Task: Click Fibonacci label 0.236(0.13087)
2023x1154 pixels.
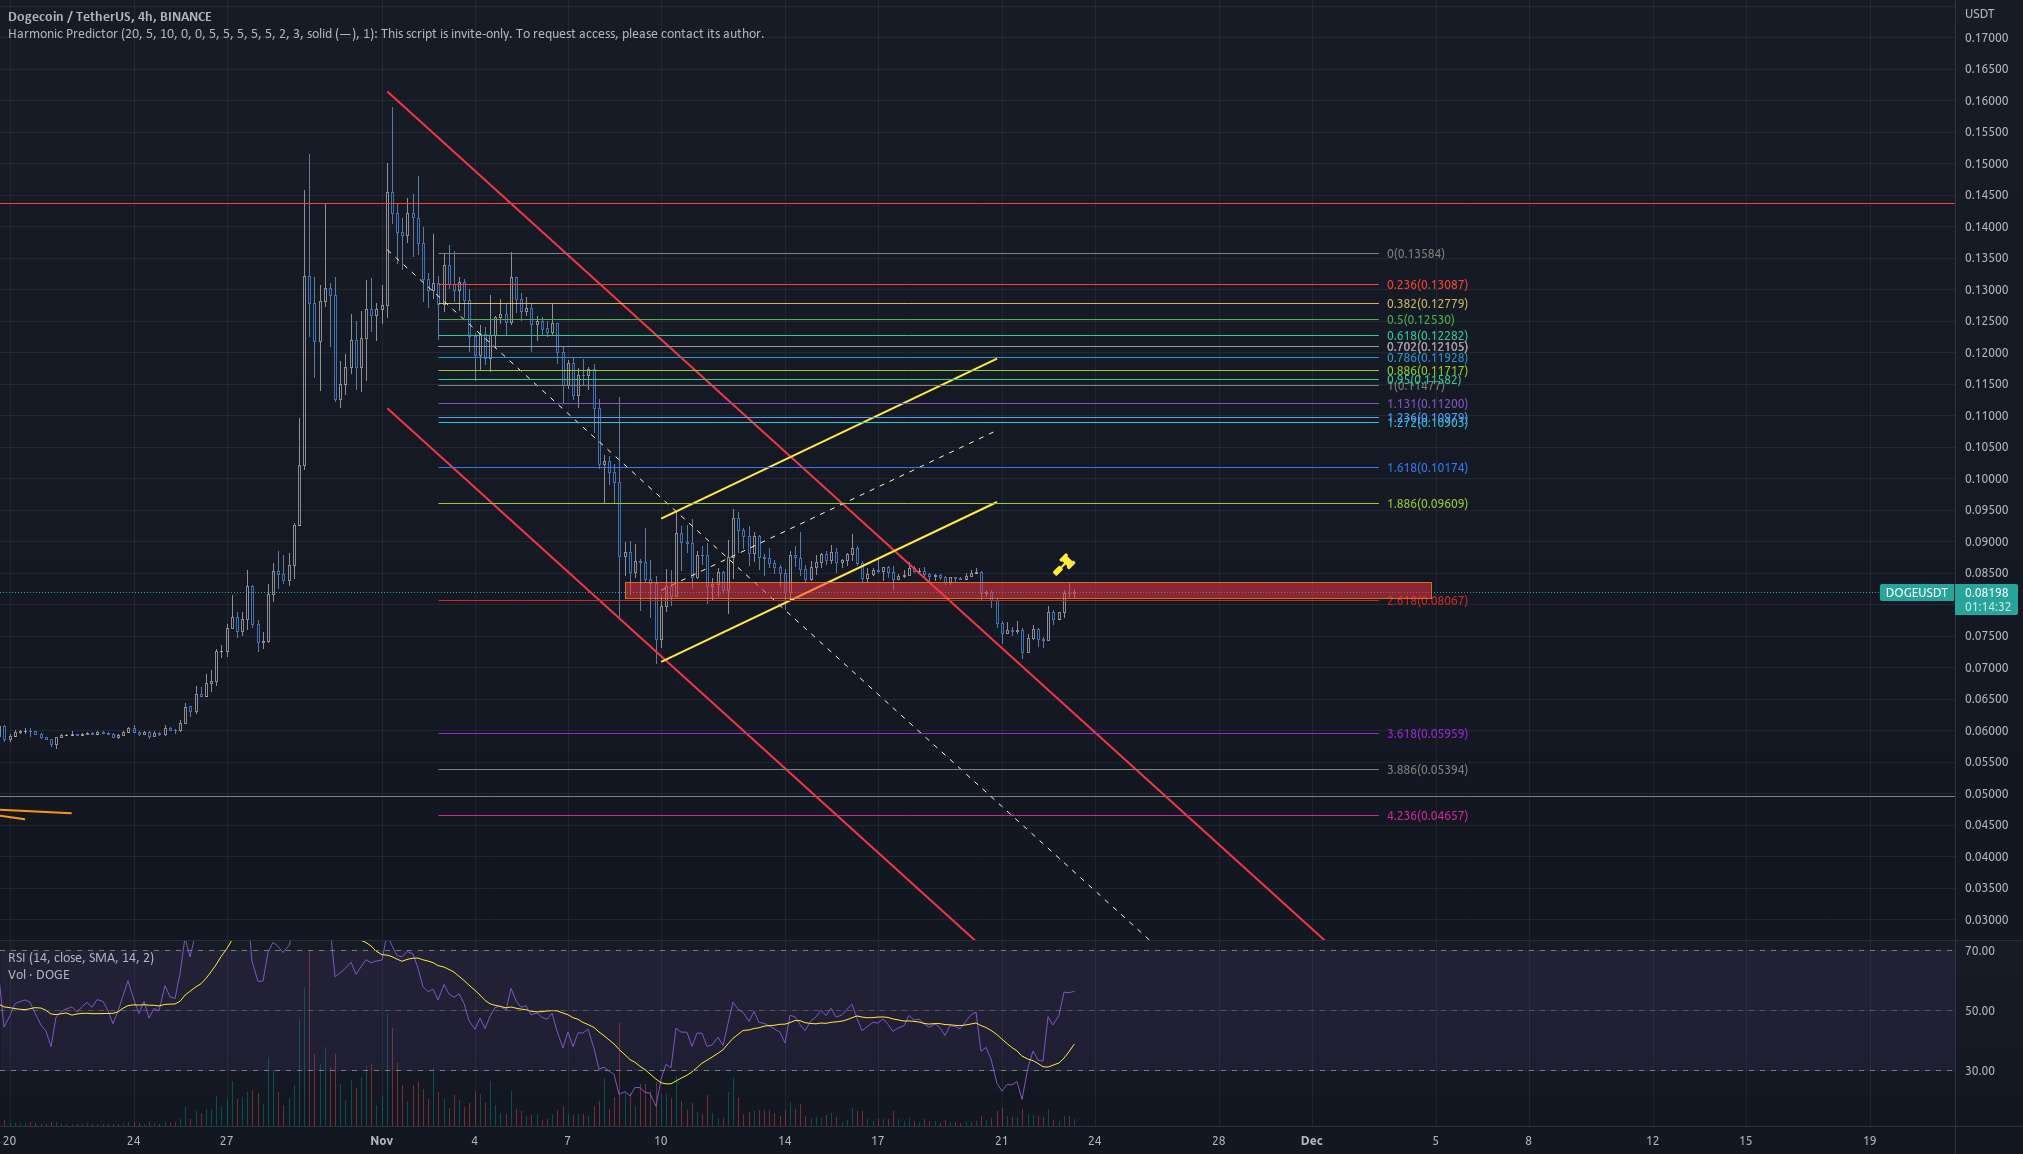Action: click(1427, 285)
